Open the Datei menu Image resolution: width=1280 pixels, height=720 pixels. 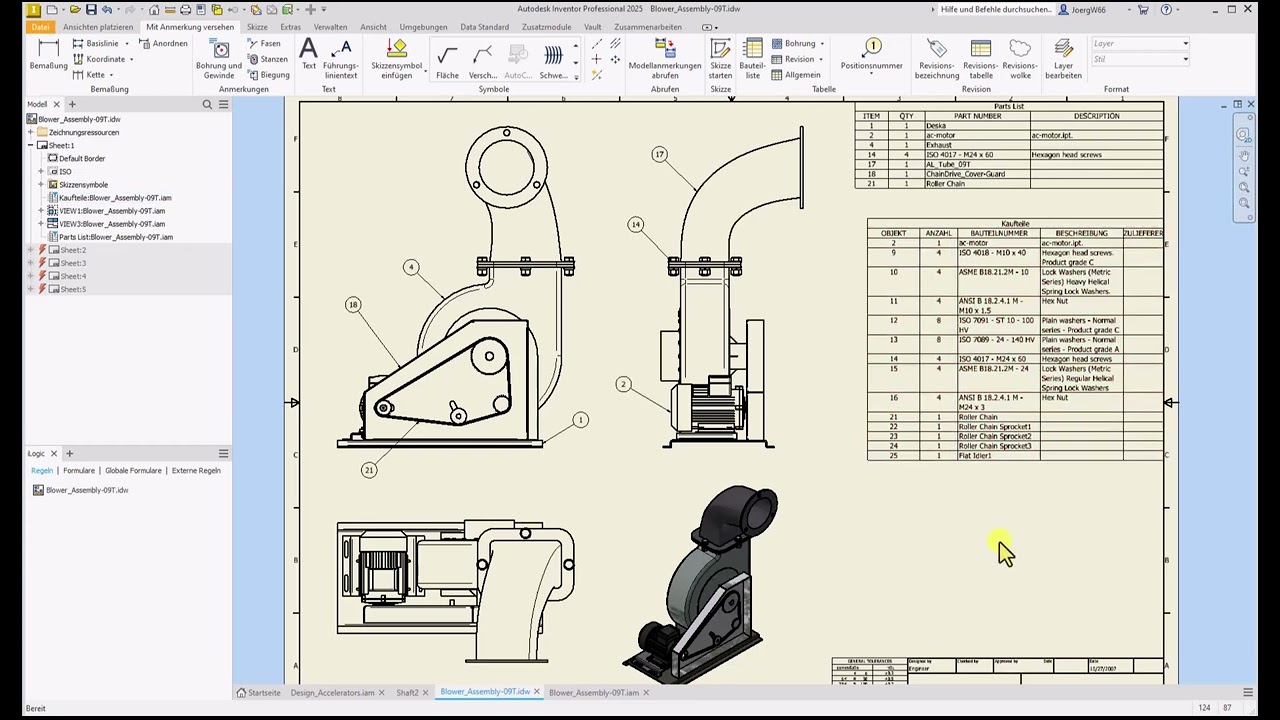(40, 27)
